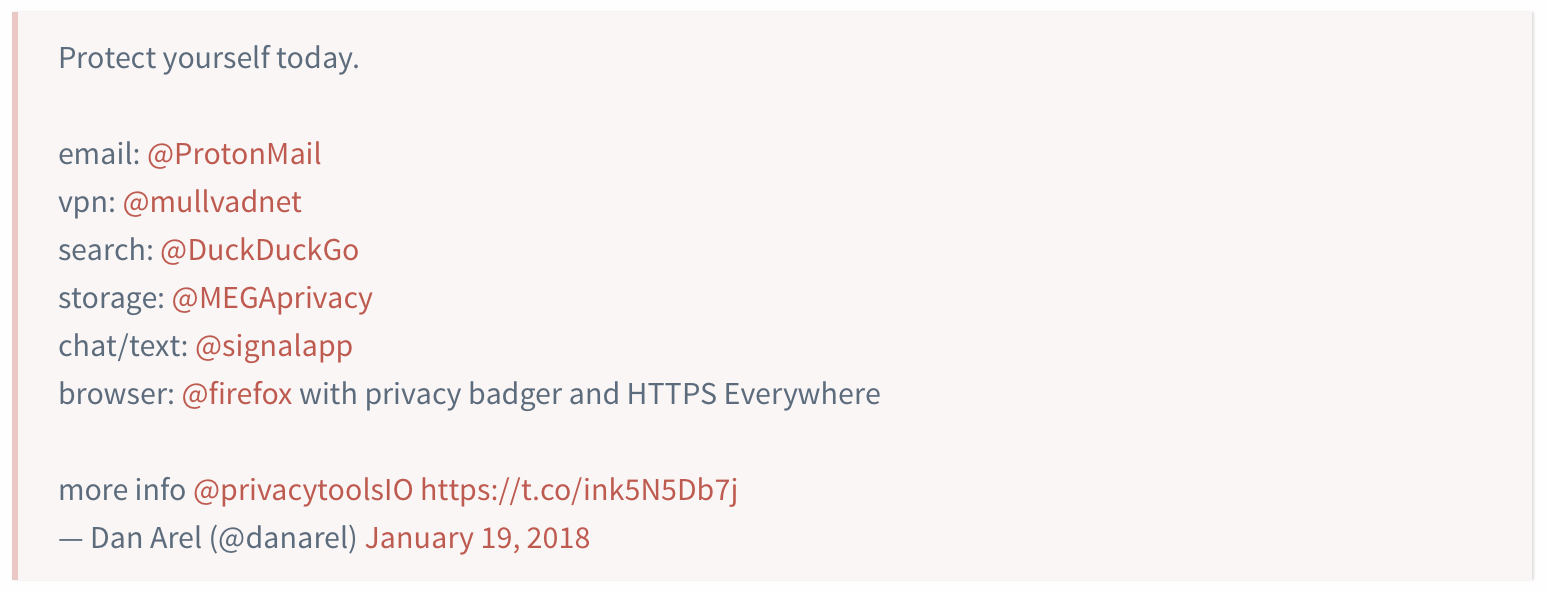Click the January 19, 2018 date link

click(x=477, y=538)
